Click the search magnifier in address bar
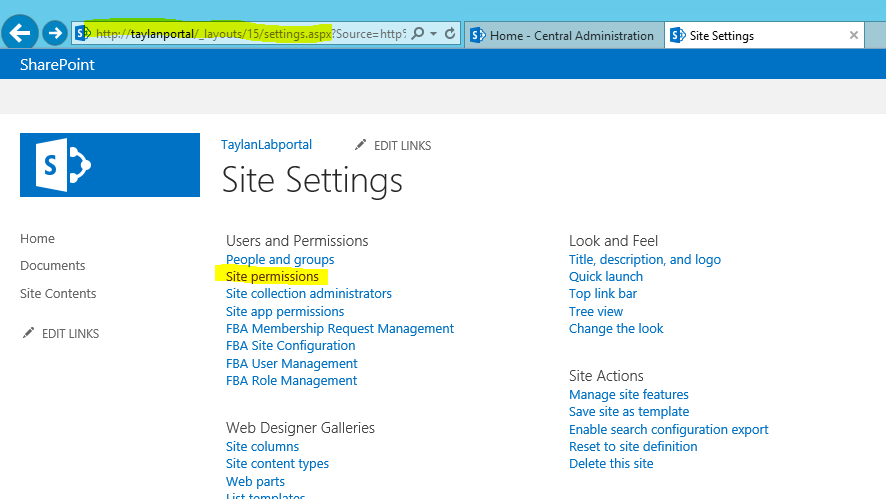Image resolution: width=886 pixels, height=499 pixels. pyautogui.click(x=418, y=34)
